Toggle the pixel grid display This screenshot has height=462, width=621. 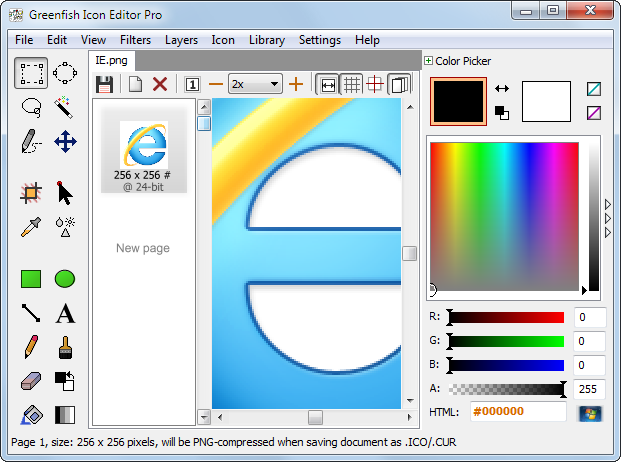click(352, 84)
